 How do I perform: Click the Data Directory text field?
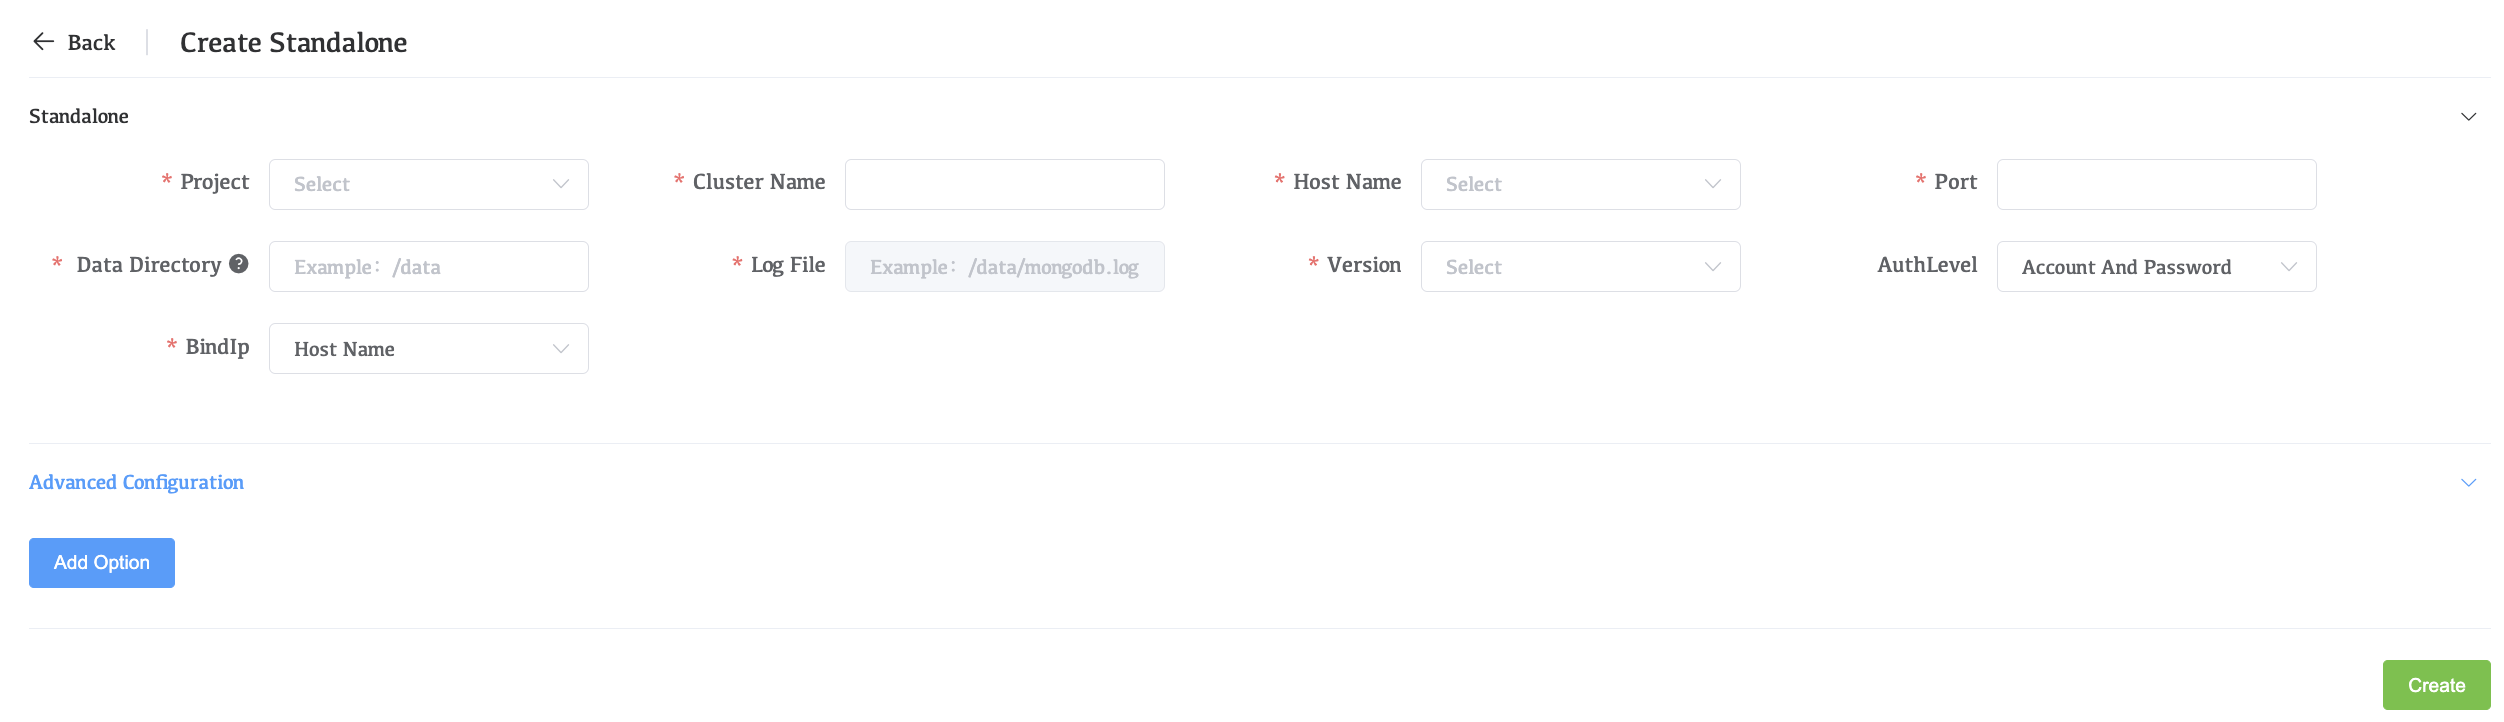pyautogui.click(x=428, y=267)
